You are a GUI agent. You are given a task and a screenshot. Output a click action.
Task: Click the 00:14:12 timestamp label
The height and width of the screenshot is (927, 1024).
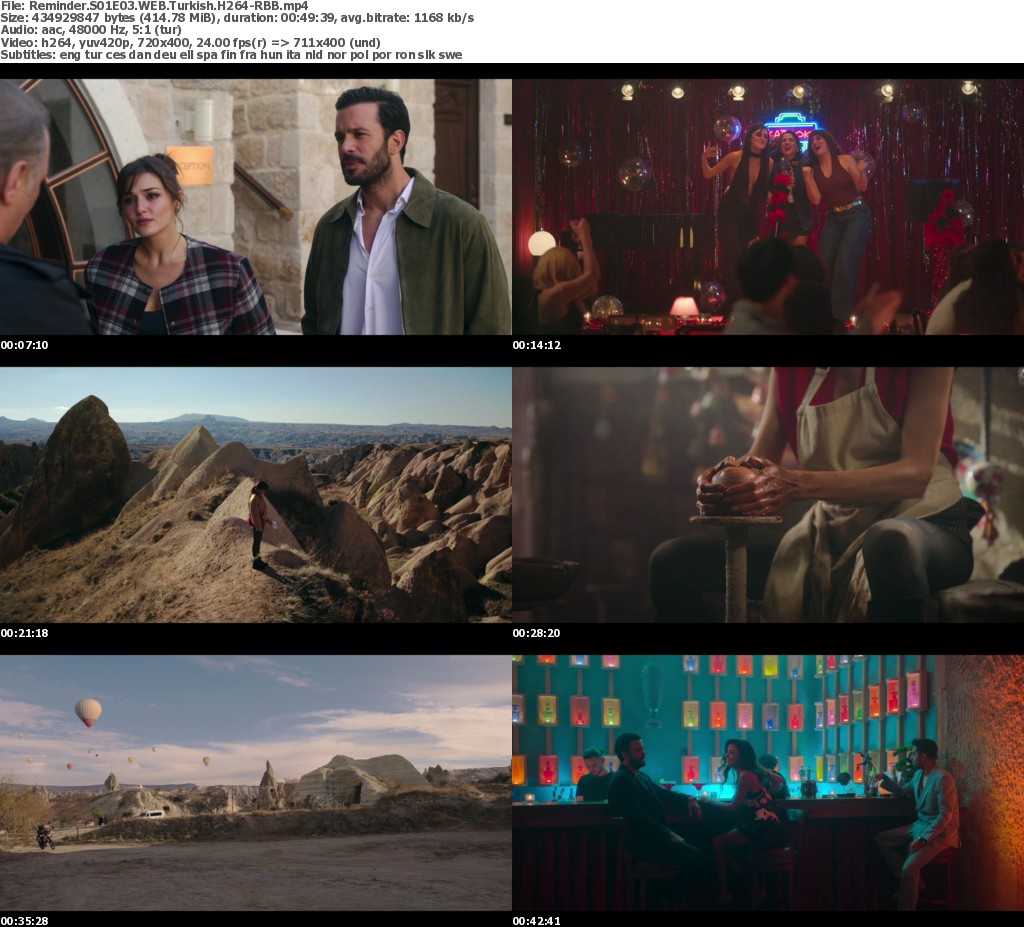click(536, 345)
